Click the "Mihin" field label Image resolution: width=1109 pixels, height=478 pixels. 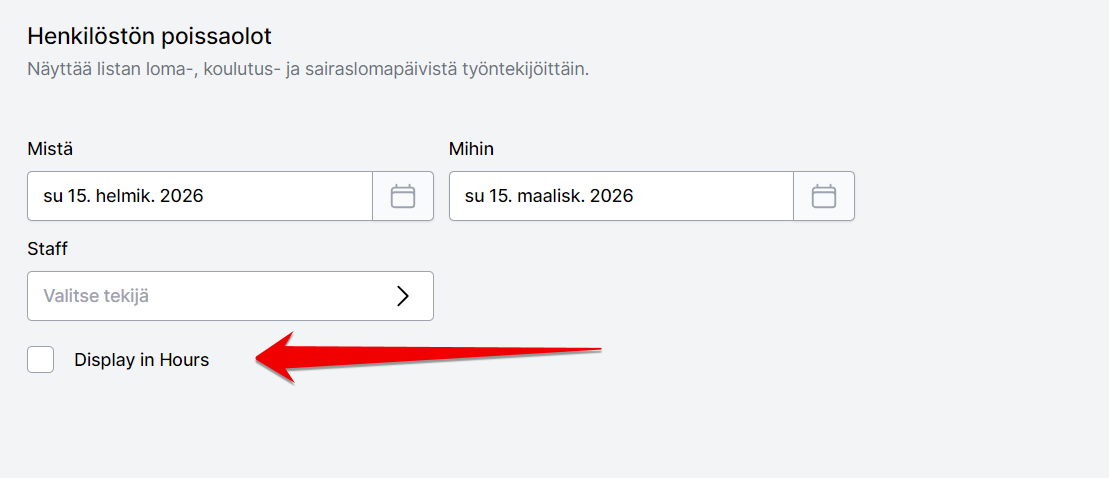coord(471,149)
